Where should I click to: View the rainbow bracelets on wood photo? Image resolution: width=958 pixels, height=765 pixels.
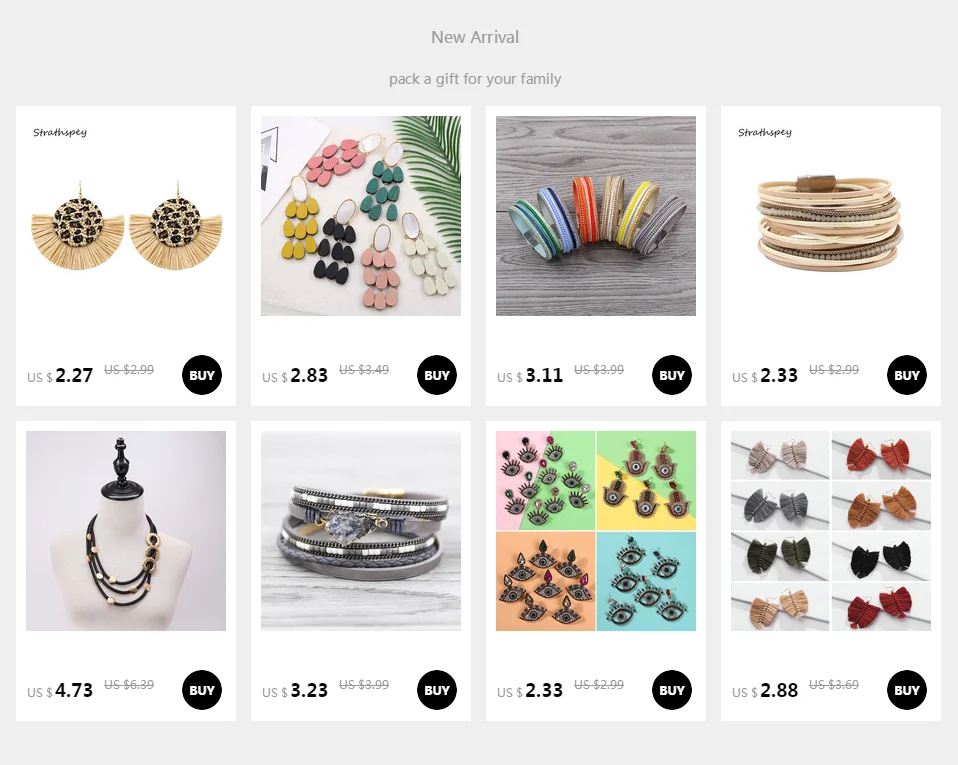tap(596, 216)
